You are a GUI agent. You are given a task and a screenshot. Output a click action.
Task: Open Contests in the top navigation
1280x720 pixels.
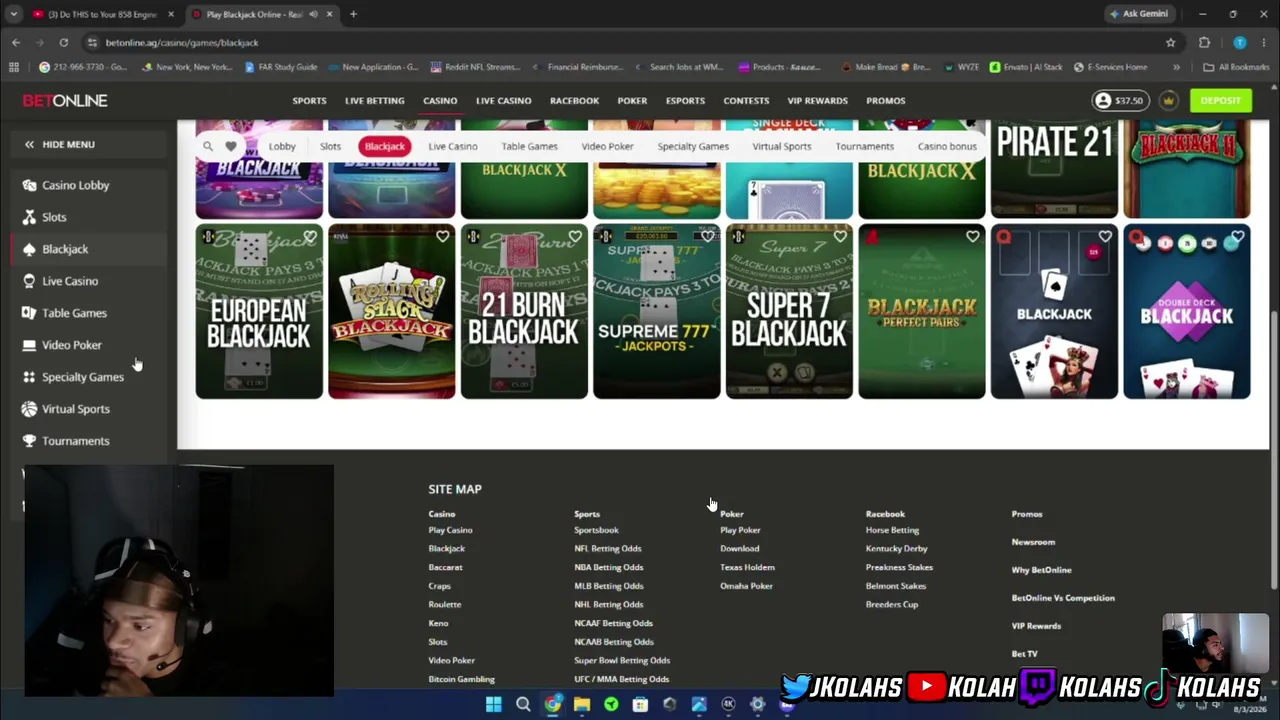pos(746,101)
